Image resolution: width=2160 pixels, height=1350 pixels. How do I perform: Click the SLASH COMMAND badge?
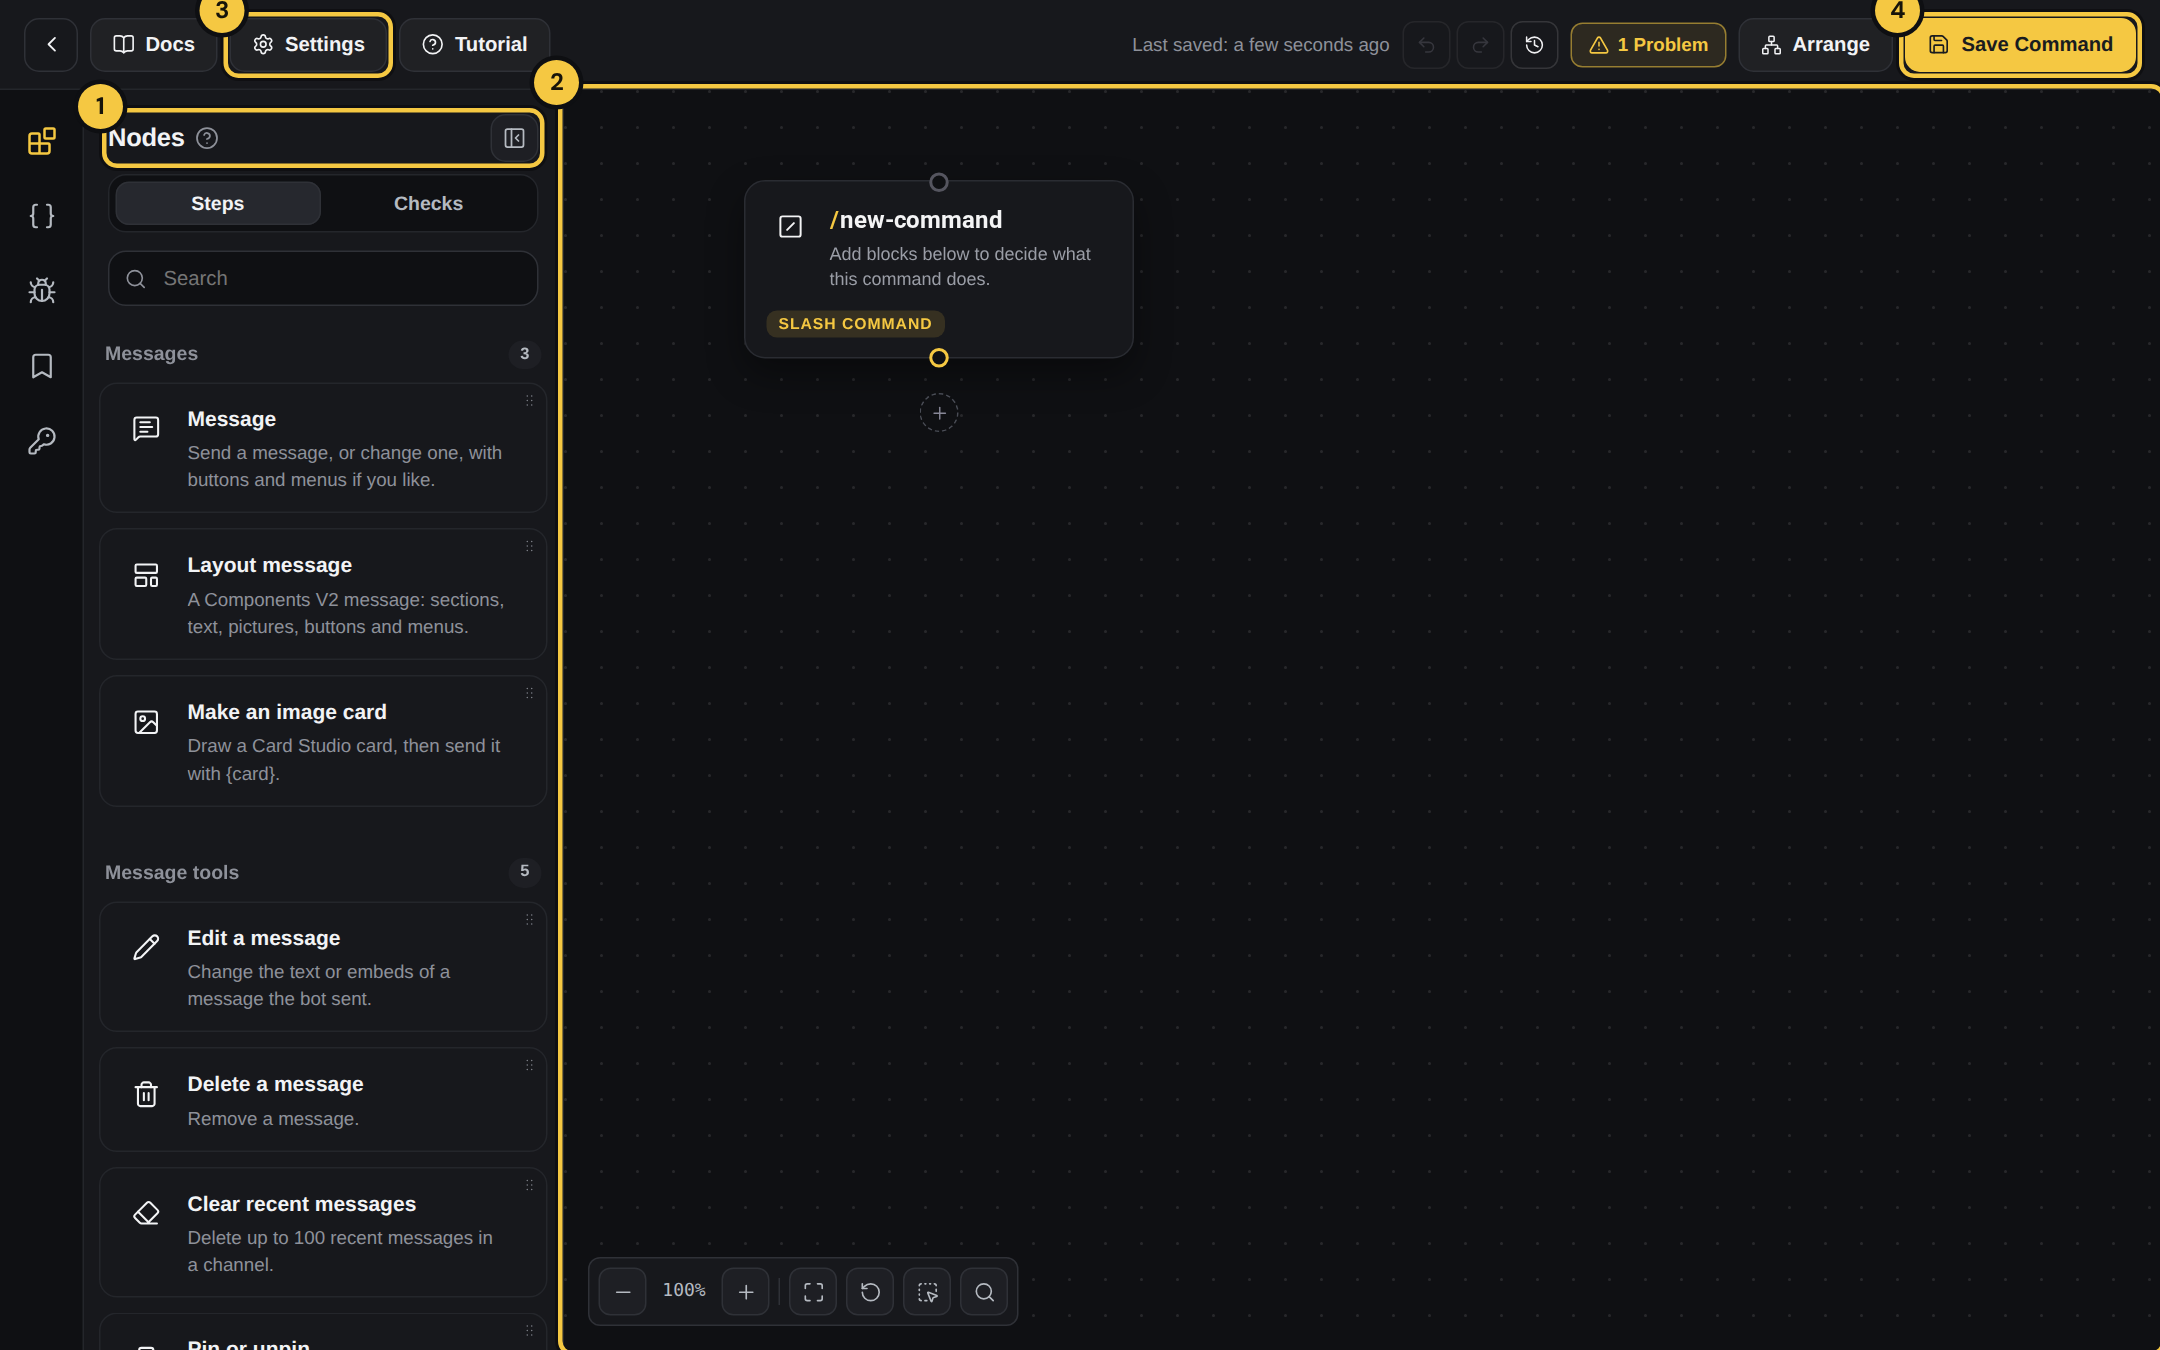tap(855, 324)
